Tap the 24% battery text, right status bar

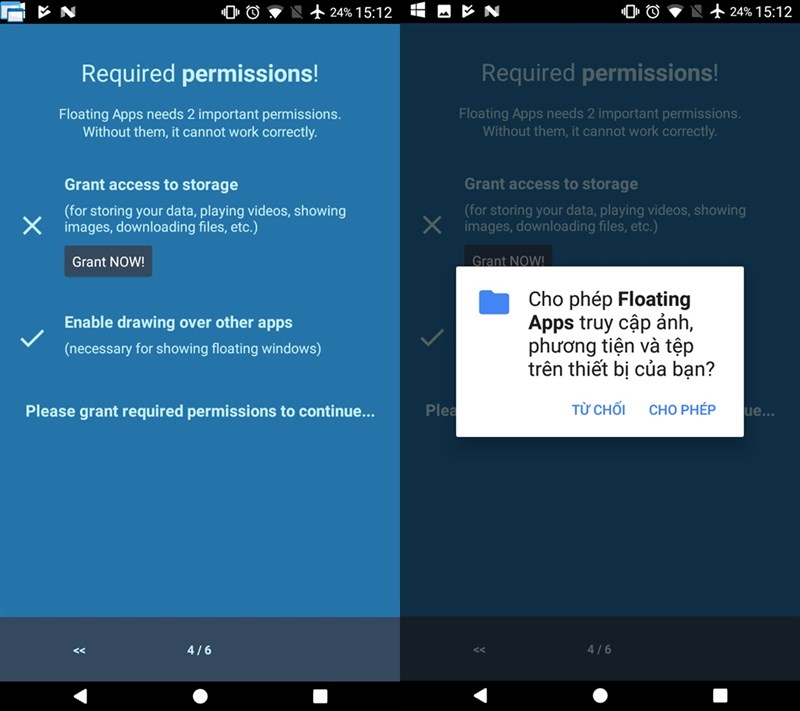(741, 12)
